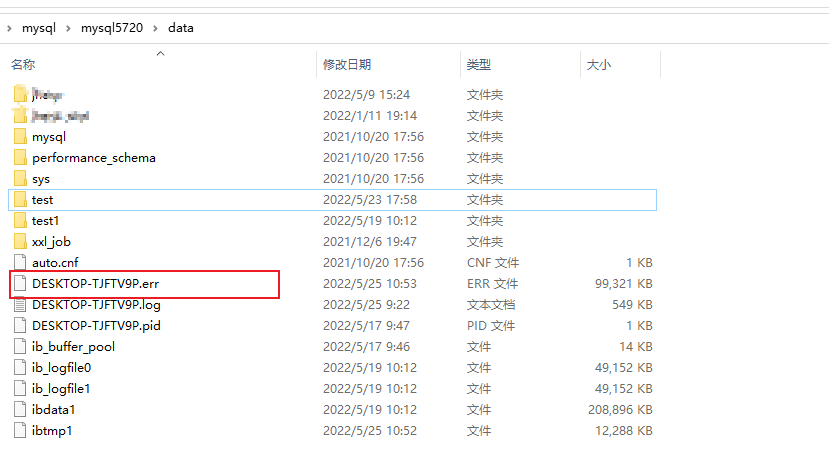This screenshot has width=829, height=453.
Task: Select the xxl_job folder icon
Action: [21, 242]
